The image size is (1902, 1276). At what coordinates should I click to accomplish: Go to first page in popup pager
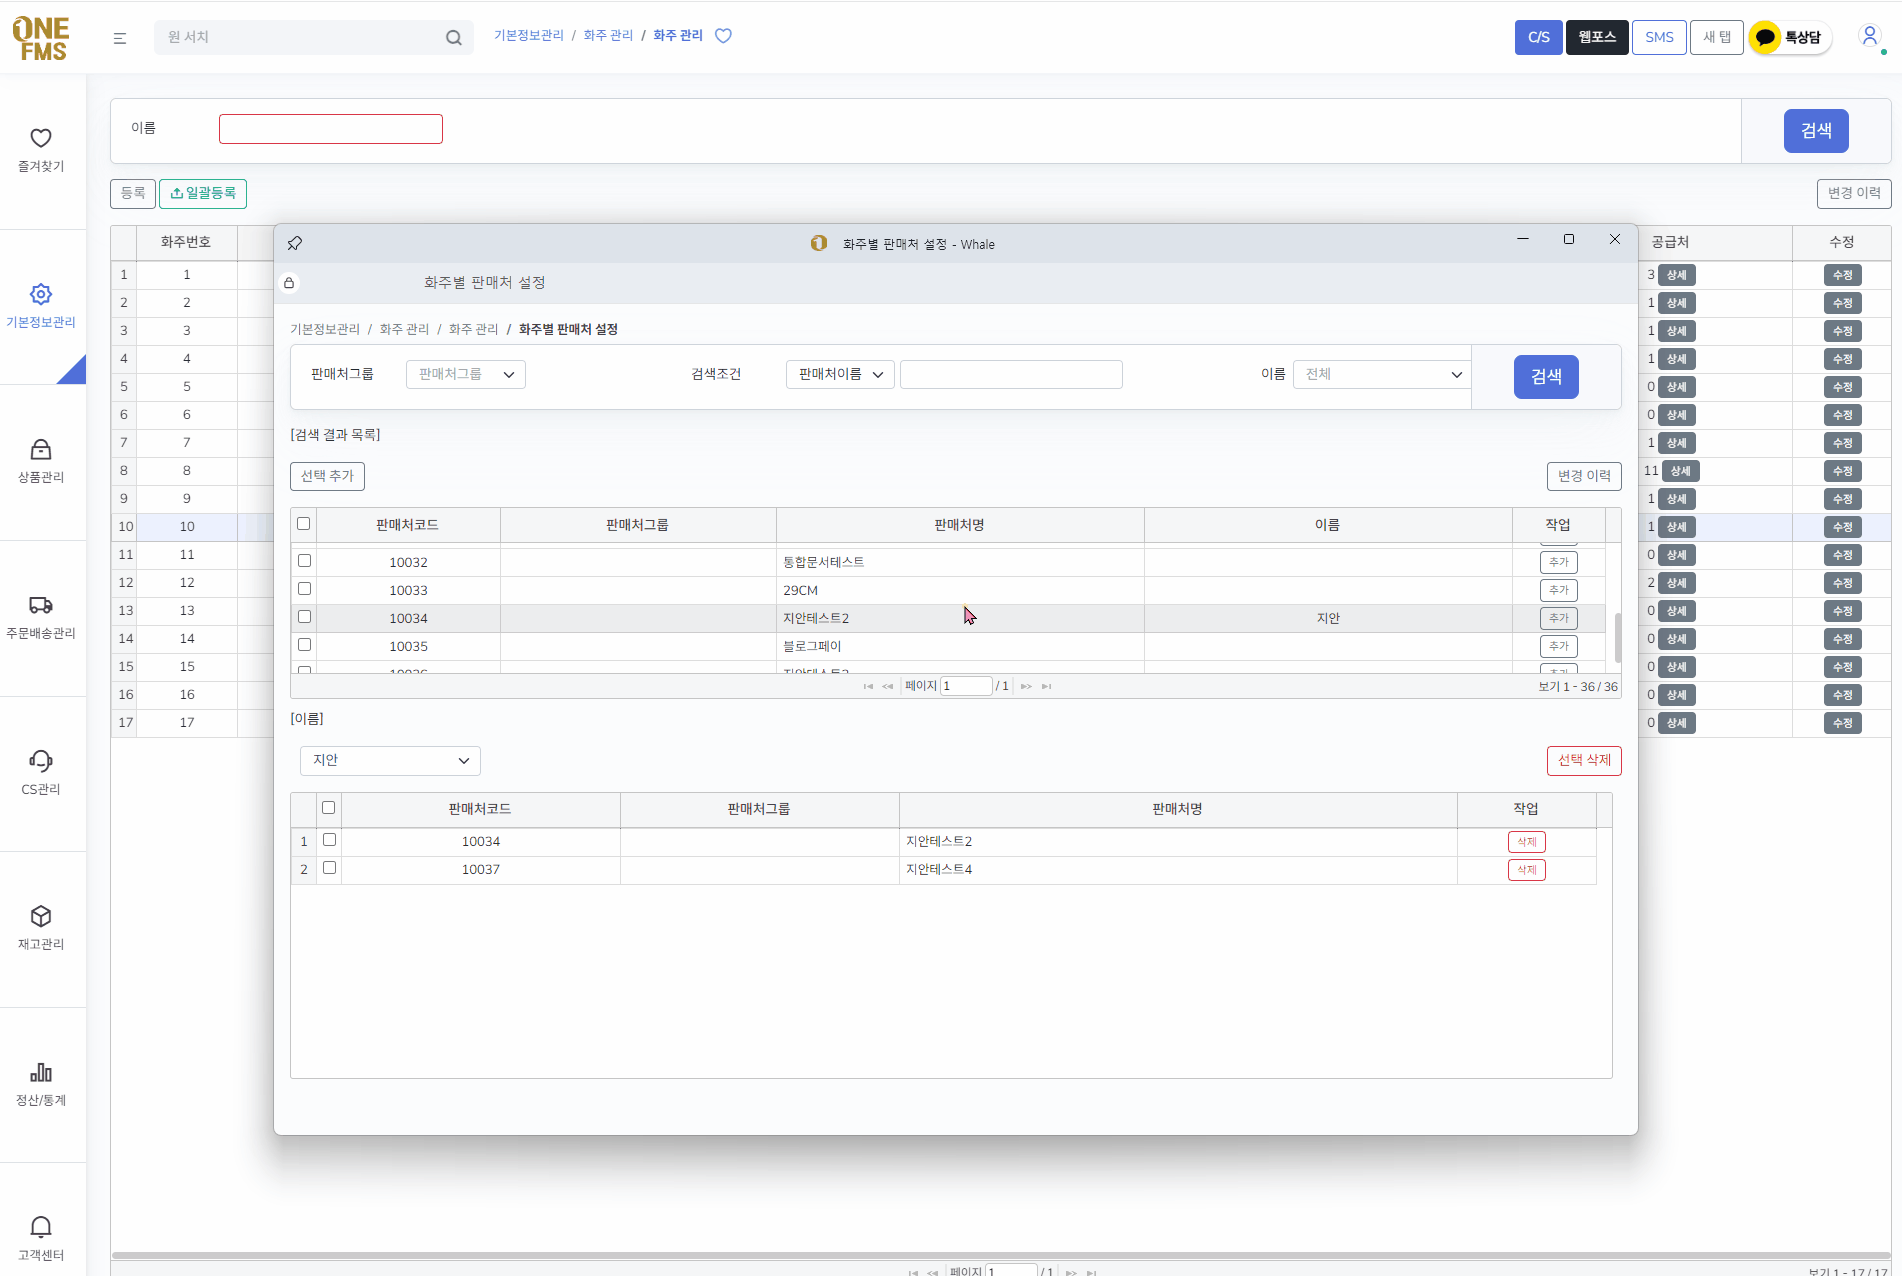tap(868, 686)
